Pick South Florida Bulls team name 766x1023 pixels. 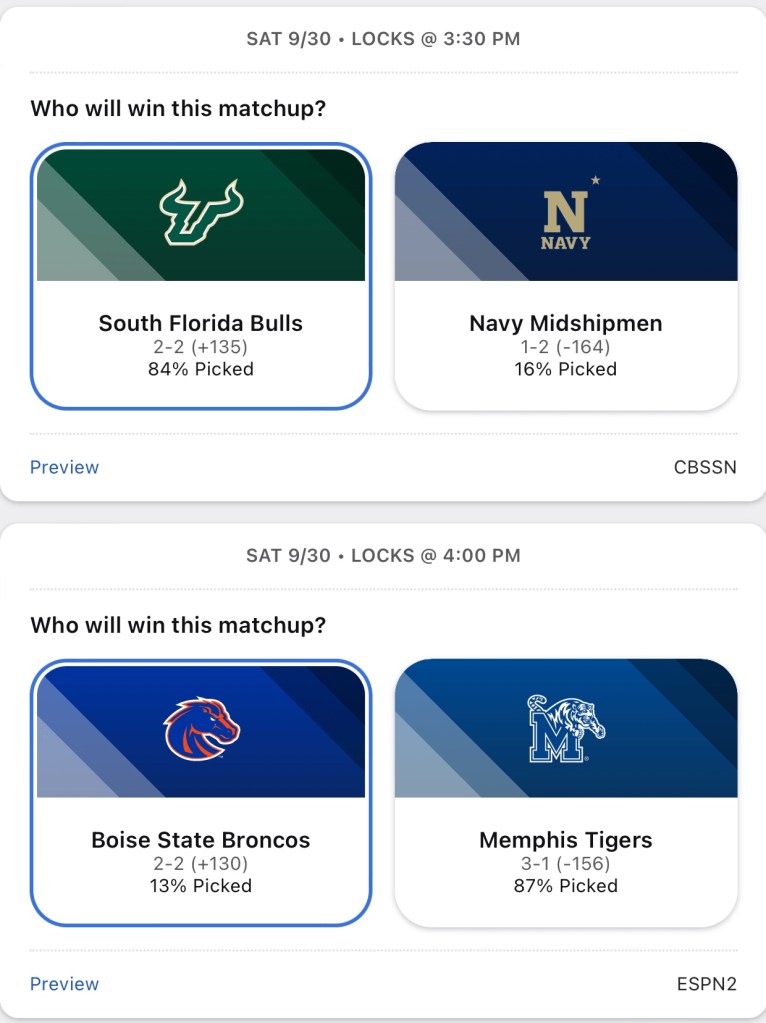coord(201,323)
